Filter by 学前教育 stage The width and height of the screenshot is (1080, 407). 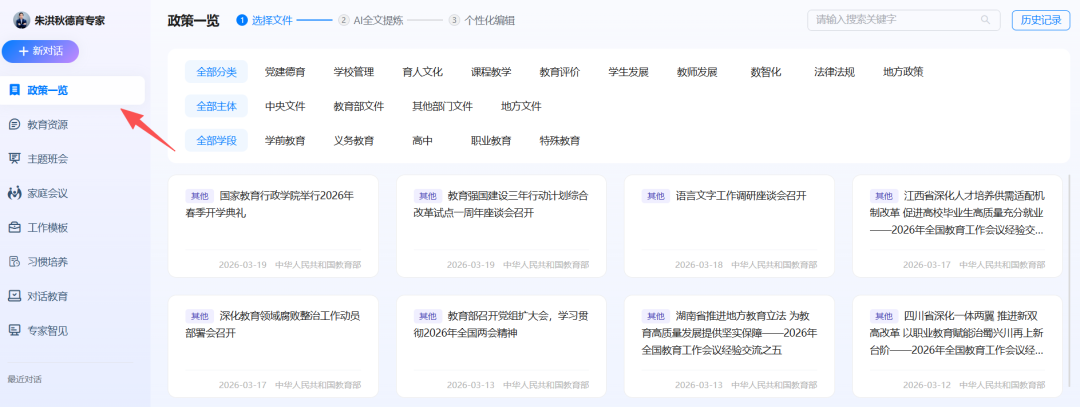[285, 140]
